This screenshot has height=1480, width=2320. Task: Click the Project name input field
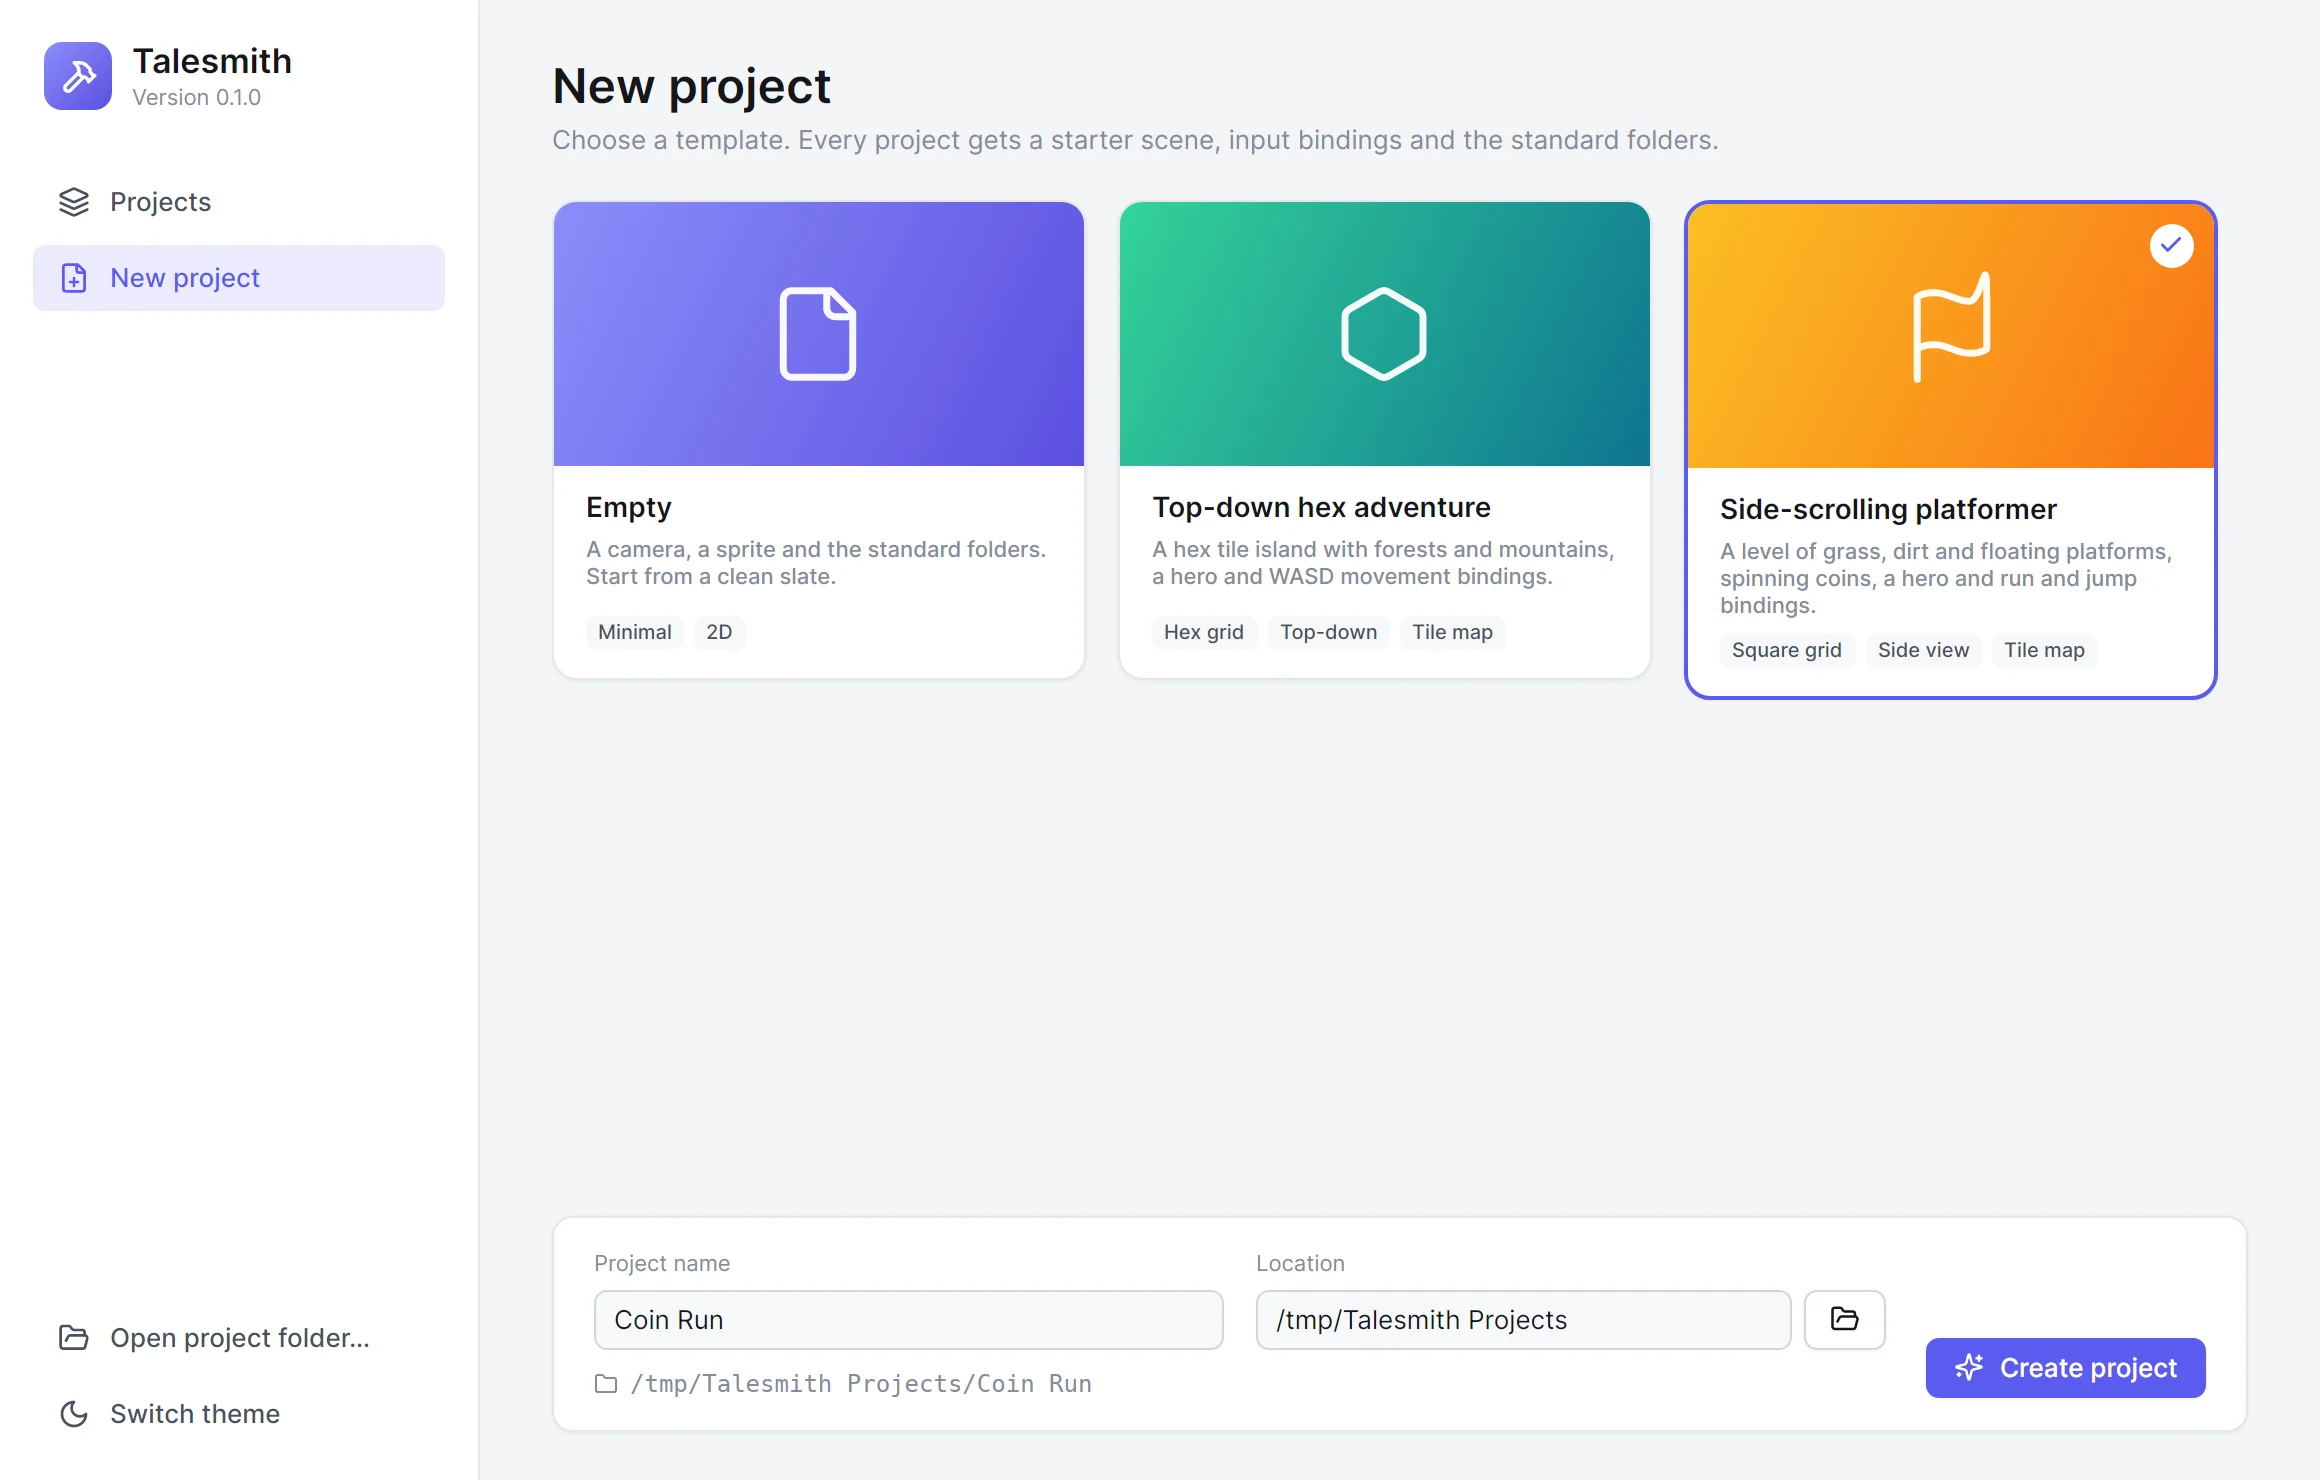click(909, 1320)
